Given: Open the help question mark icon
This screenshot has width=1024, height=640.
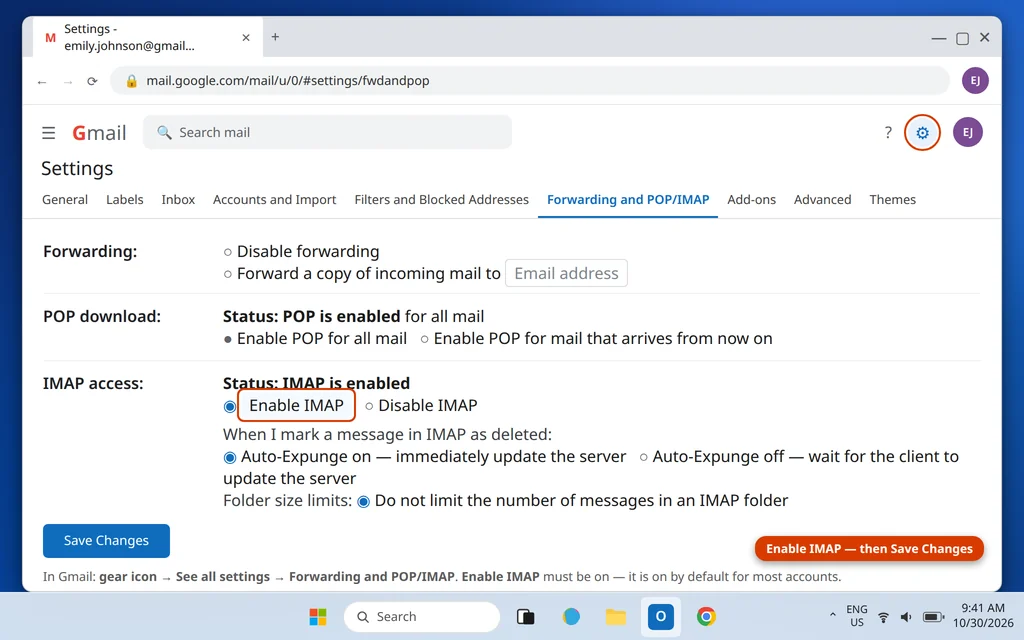Looking at the screenshot, I should (x=888, y=133).
